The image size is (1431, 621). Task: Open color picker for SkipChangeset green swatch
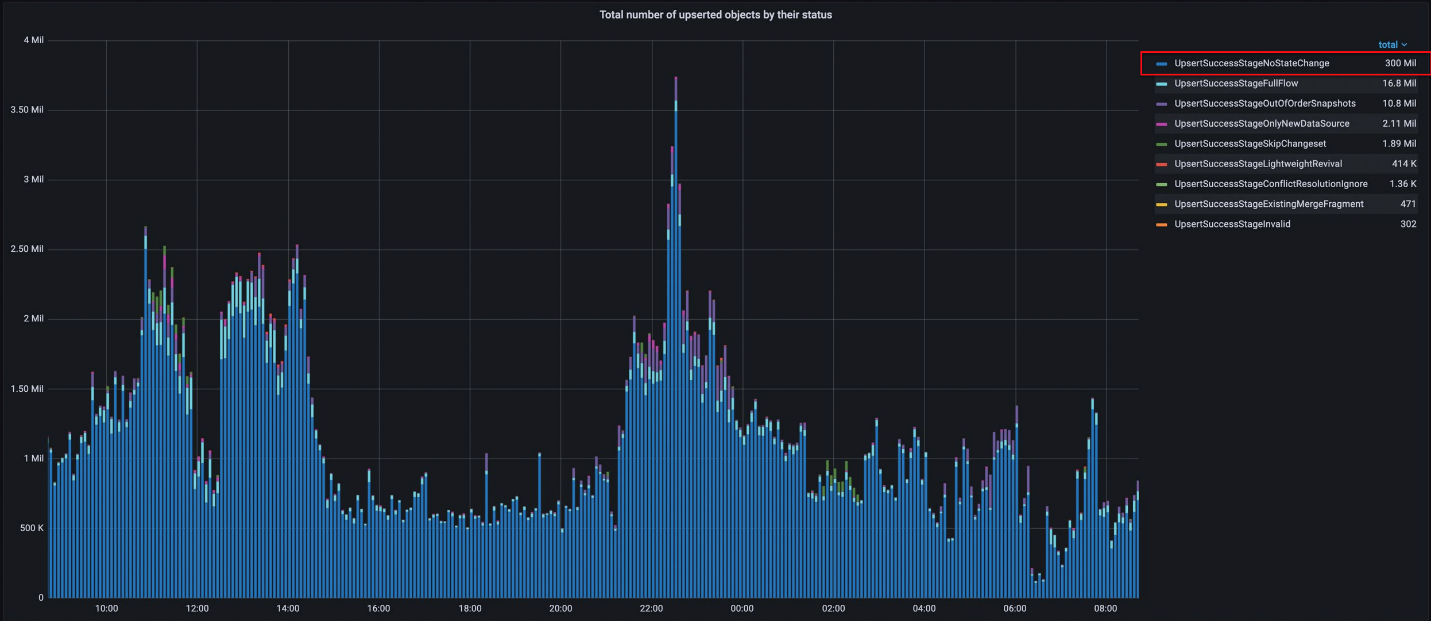point(1161,144)
